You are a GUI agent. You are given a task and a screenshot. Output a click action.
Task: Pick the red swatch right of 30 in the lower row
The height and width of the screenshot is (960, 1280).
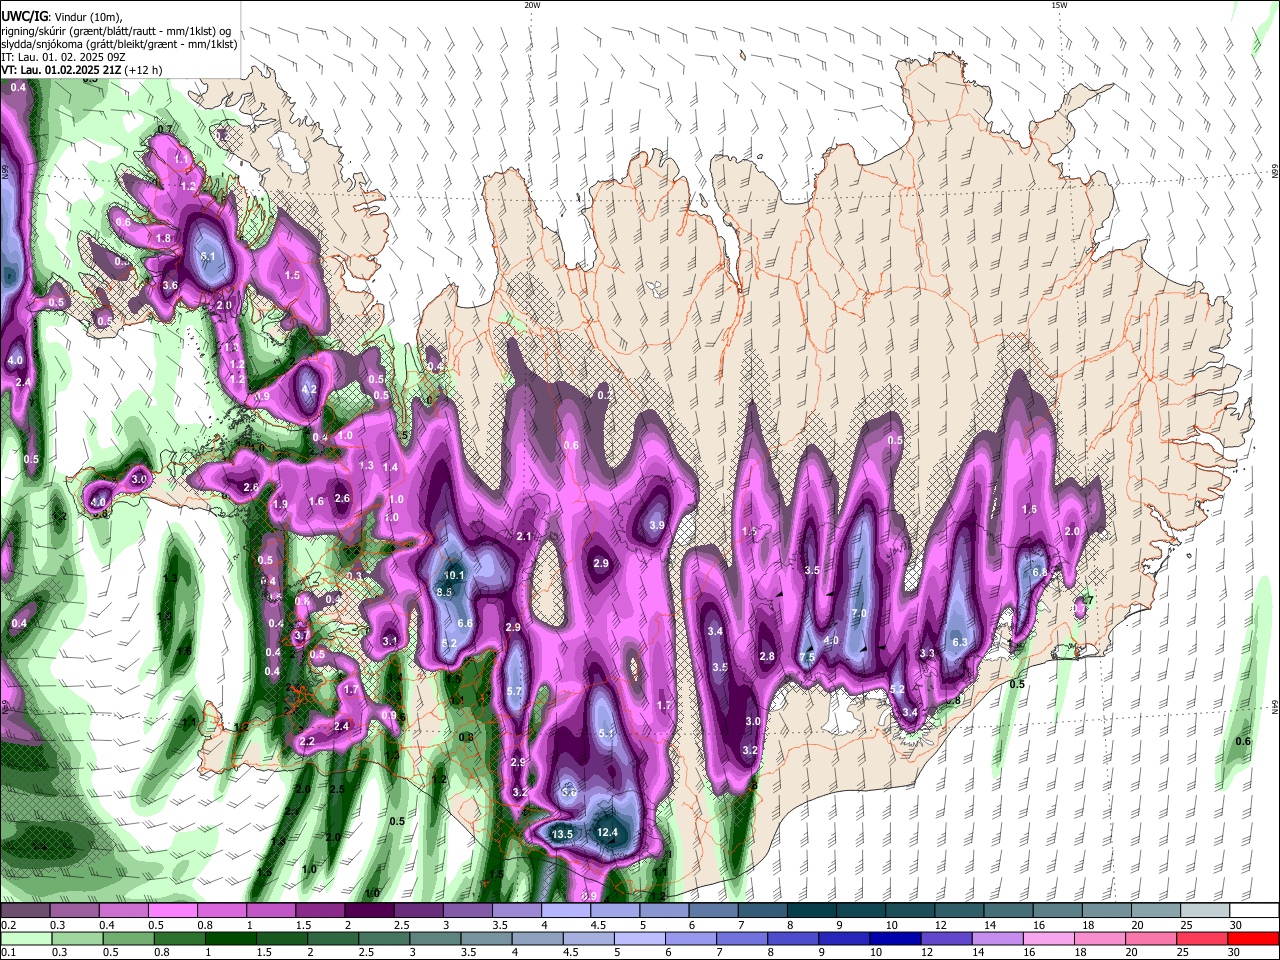[1254, 938]
